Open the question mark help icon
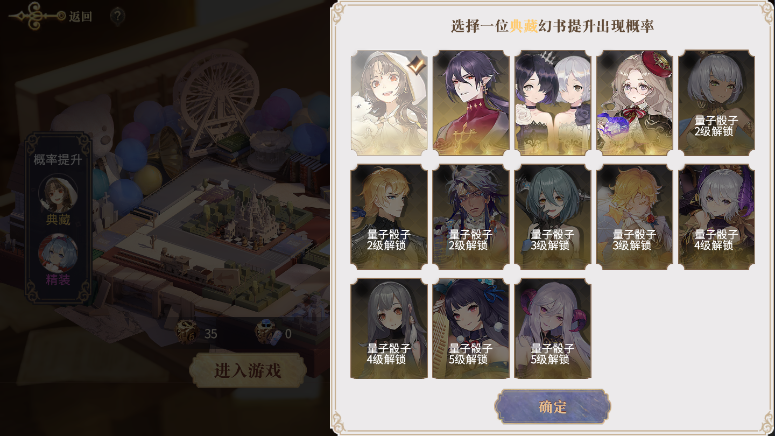The height and width of the screenshot is (436, 775). coord(117,16)
